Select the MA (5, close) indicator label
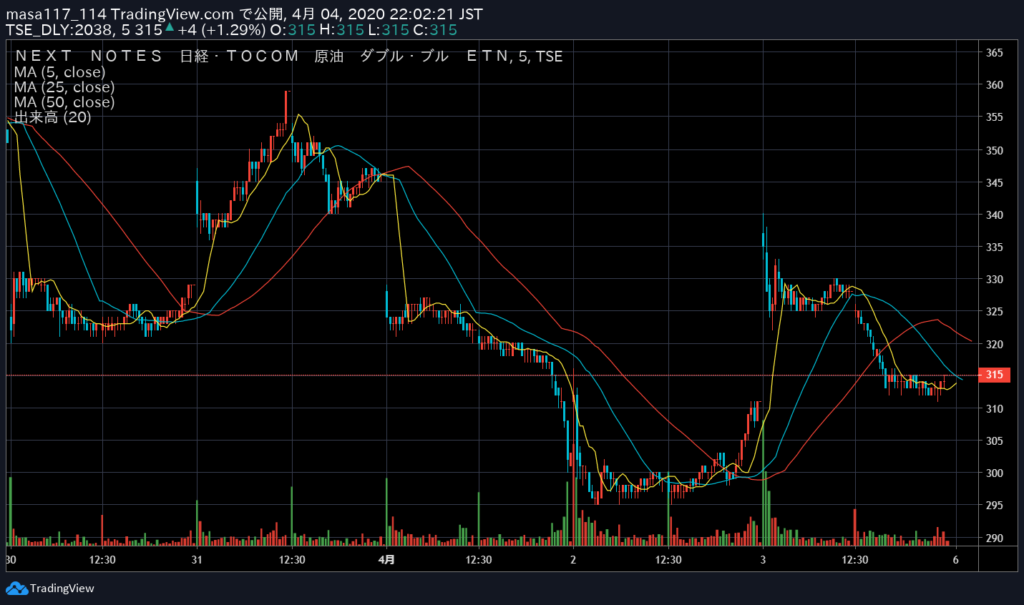 (59, 72)
